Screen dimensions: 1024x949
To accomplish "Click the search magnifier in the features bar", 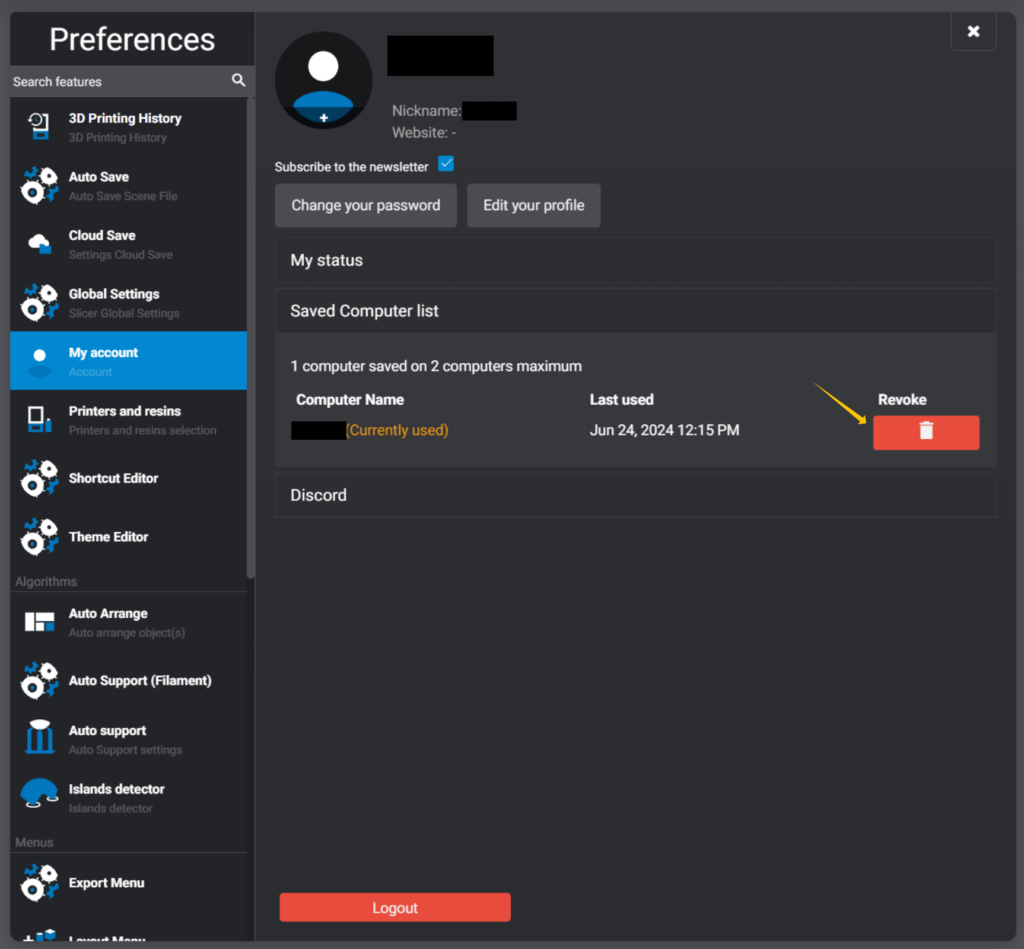I will point(238,80).
